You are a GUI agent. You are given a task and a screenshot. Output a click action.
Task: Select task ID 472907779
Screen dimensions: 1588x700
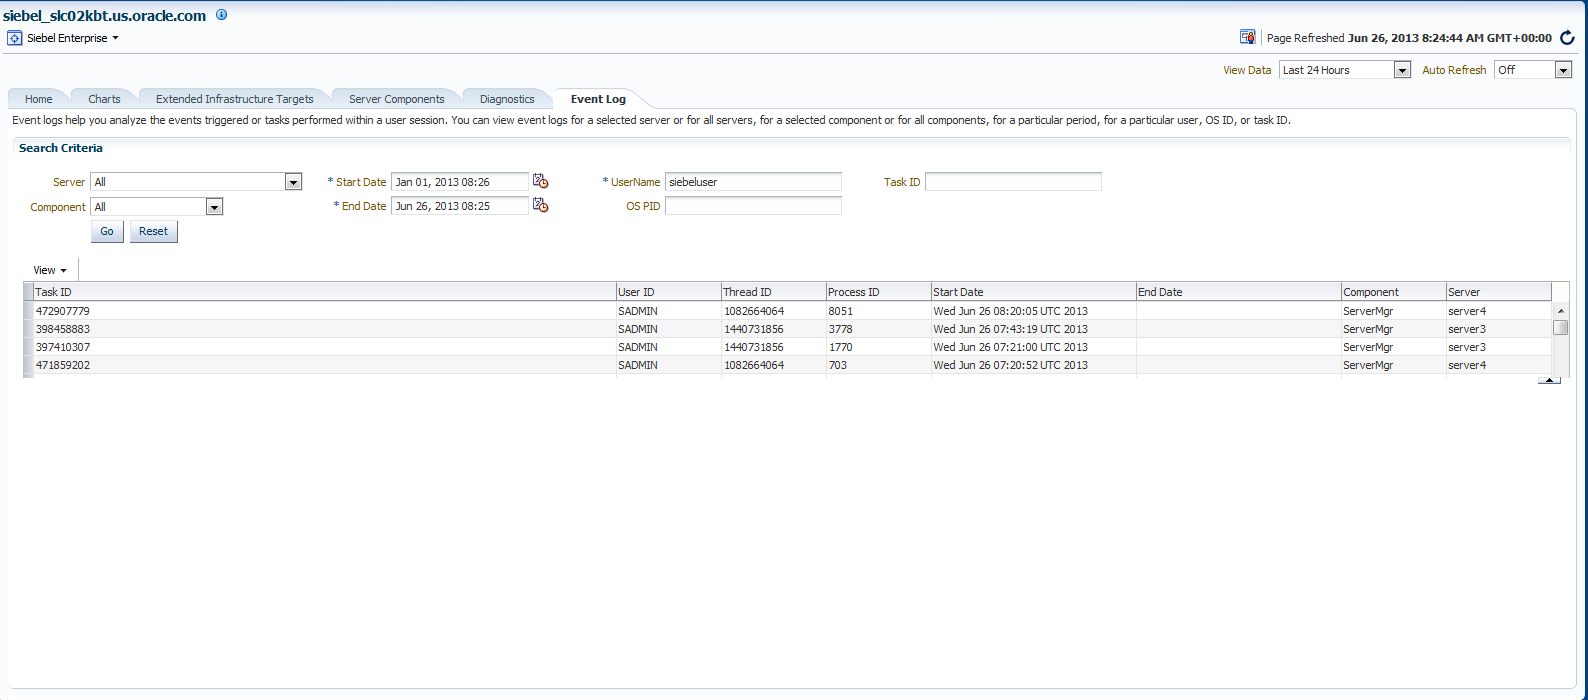tap(62, 311)
